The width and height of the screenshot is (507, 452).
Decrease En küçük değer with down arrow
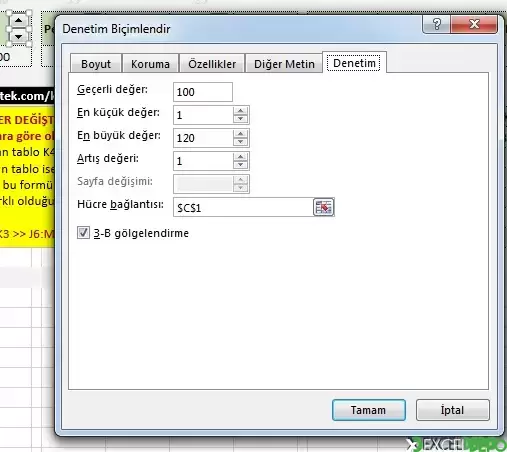[x=240, y=119]
